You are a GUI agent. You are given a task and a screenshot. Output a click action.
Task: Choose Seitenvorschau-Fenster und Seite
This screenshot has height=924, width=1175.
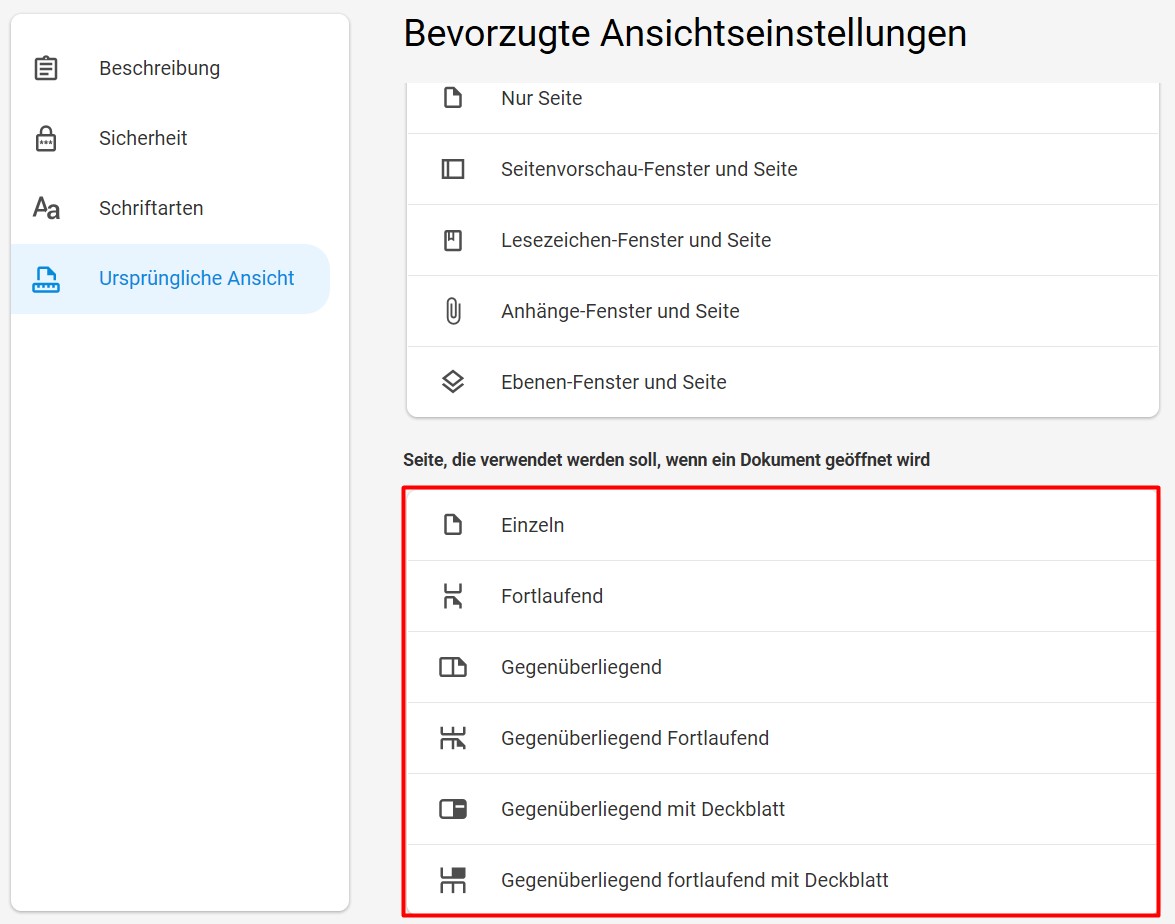click(x=782, y=169)
